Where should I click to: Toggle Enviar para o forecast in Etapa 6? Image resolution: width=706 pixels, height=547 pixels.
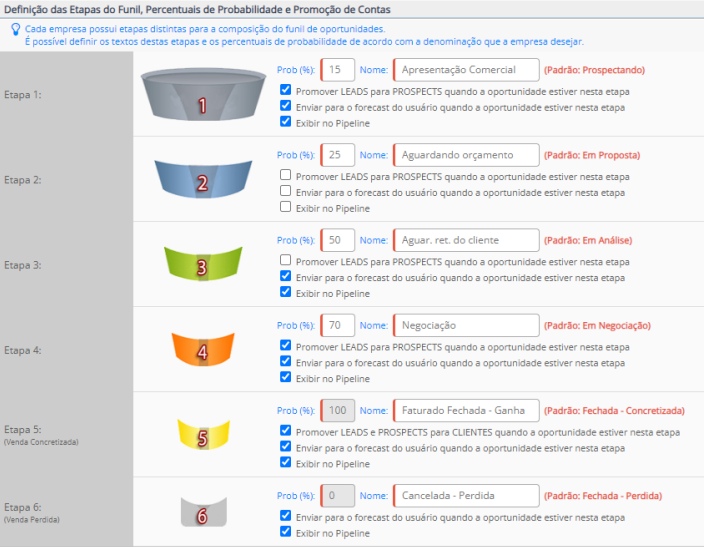click(x=285, y=515)
